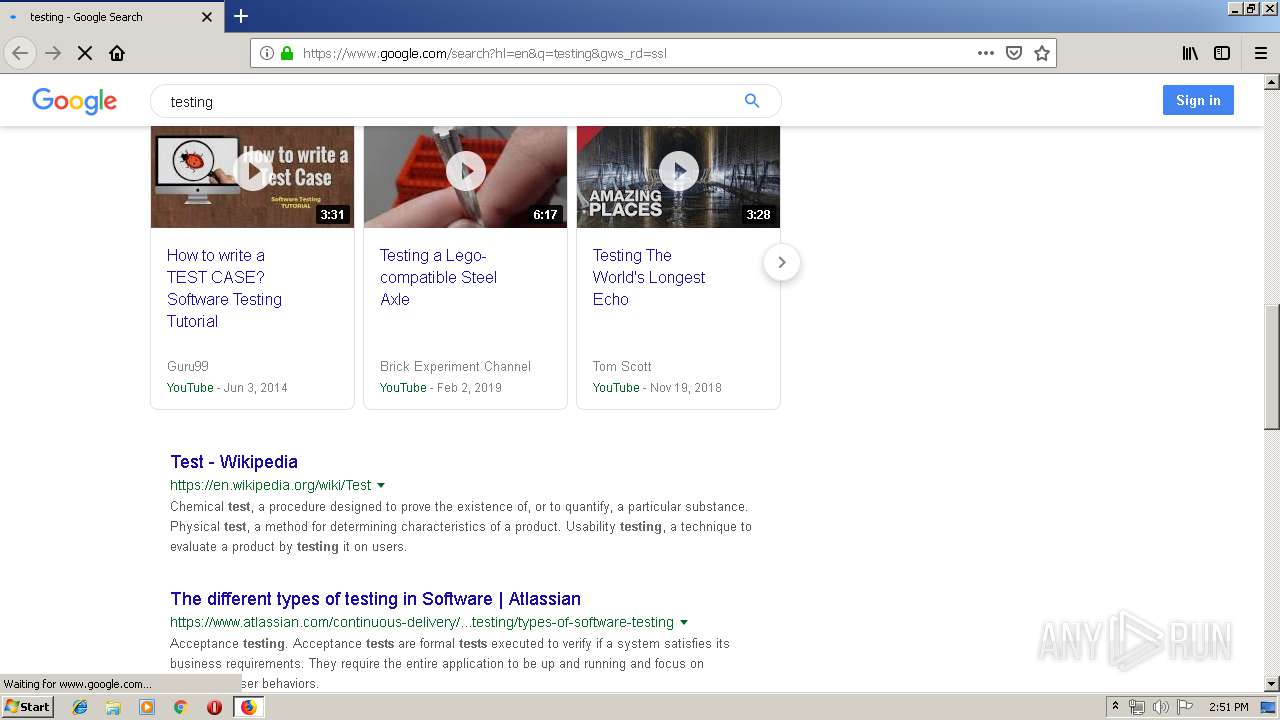Play the How to write a Test Case video

pos(252,172)
